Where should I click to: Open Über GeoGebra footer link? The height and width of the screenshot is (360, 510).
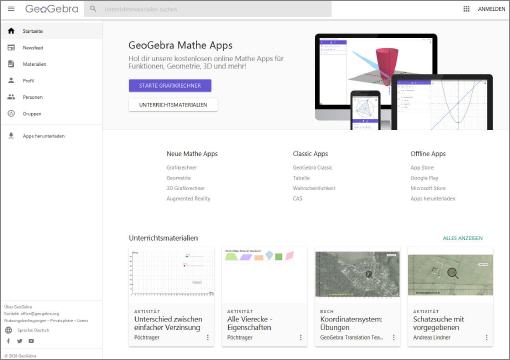tap(18, 307)
